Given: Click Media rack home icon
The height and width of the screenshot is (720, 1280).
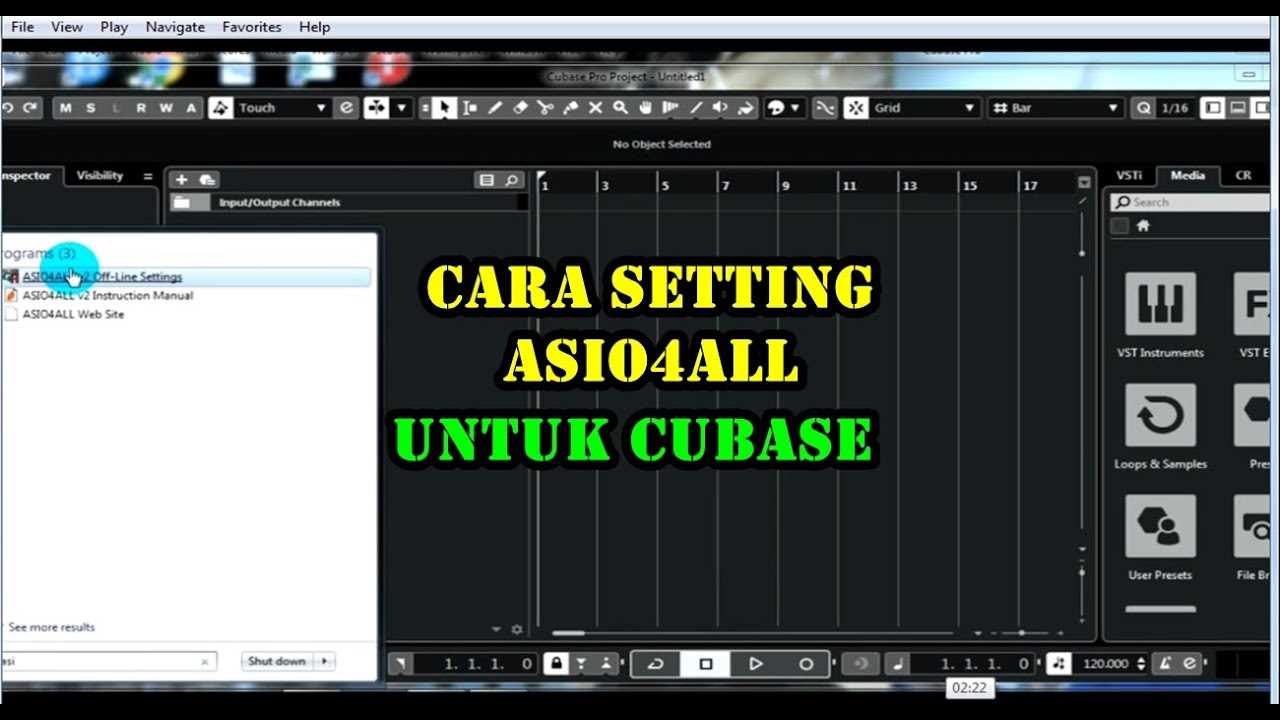Looking at the screenshot, I should [x=1143, y=226].
